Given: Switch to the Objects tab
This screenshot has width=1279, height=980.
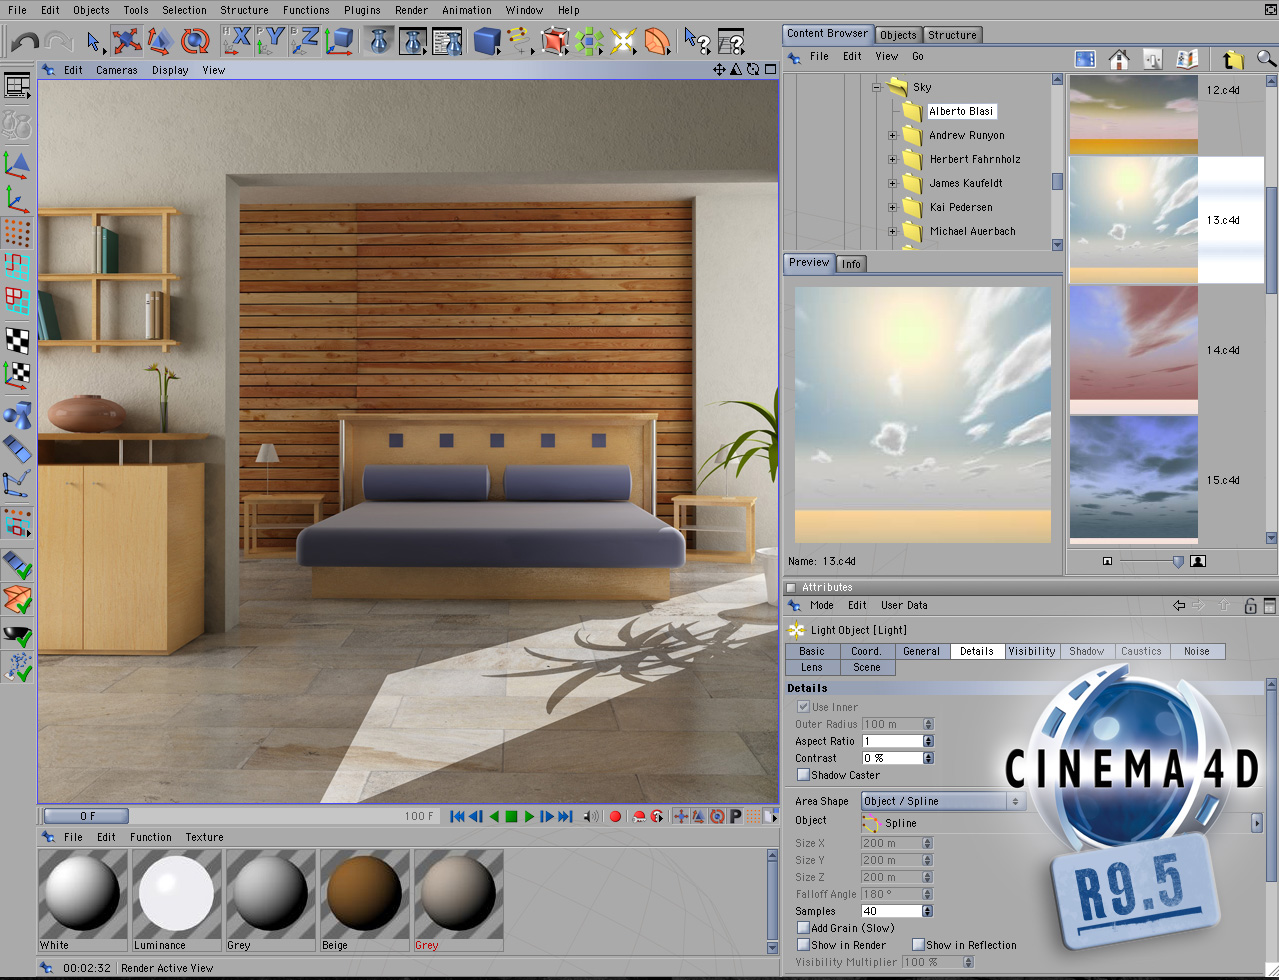Looking at the screenshot, I should pos(898,35).
